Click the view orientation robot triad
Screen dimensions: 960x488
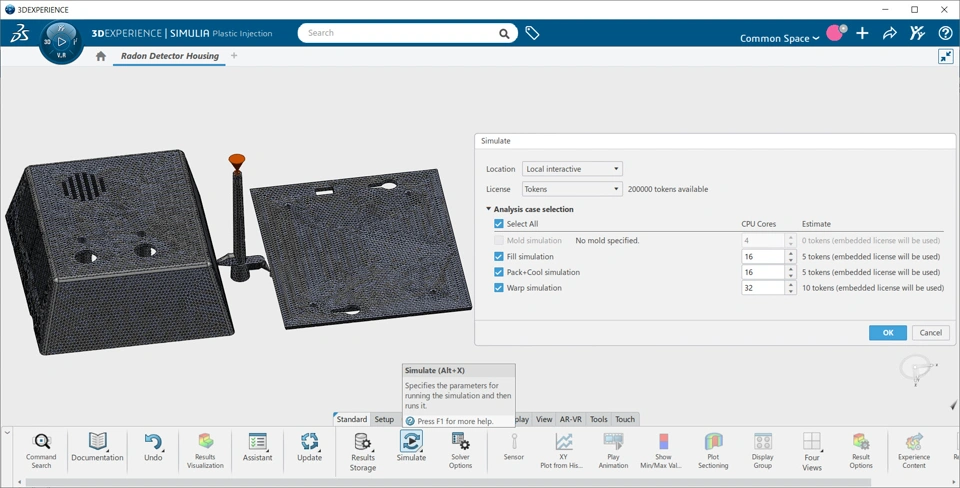(917, 370)
